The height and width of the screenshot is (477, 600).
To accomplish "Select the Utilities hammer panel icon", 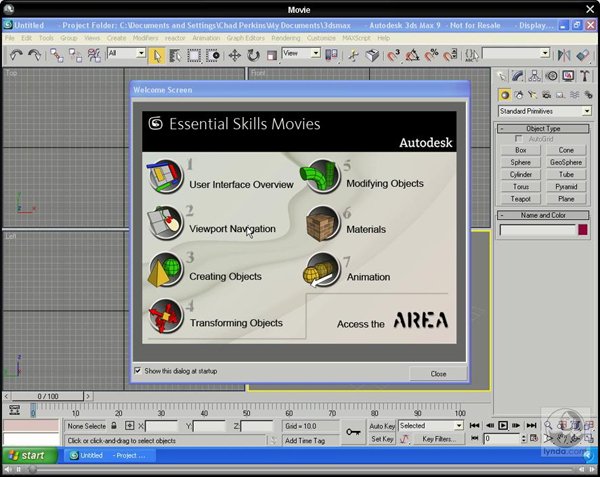I will [x=586, y=75].
